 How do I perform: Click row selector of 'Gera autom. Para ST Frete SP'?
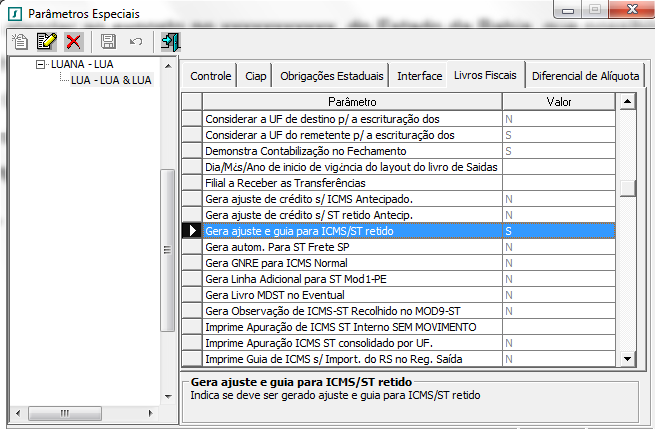(x=192, y=247)
